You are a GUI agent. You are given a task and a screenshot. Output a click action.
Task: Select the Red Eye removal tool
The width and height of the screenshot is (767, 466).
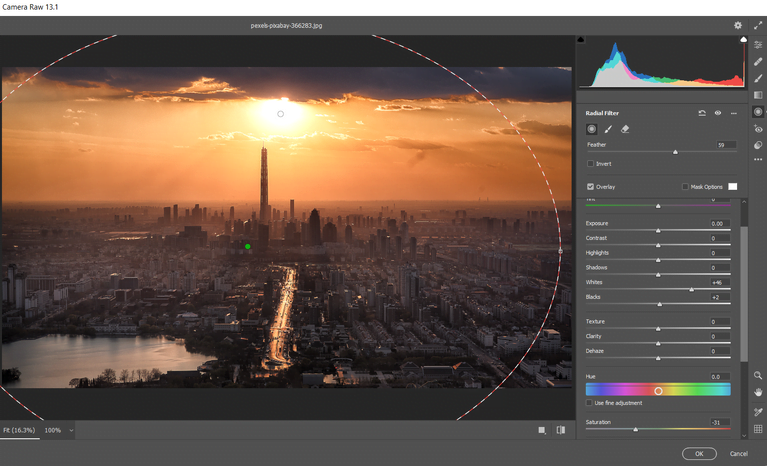pyautogui.click(x=758, y=129)
